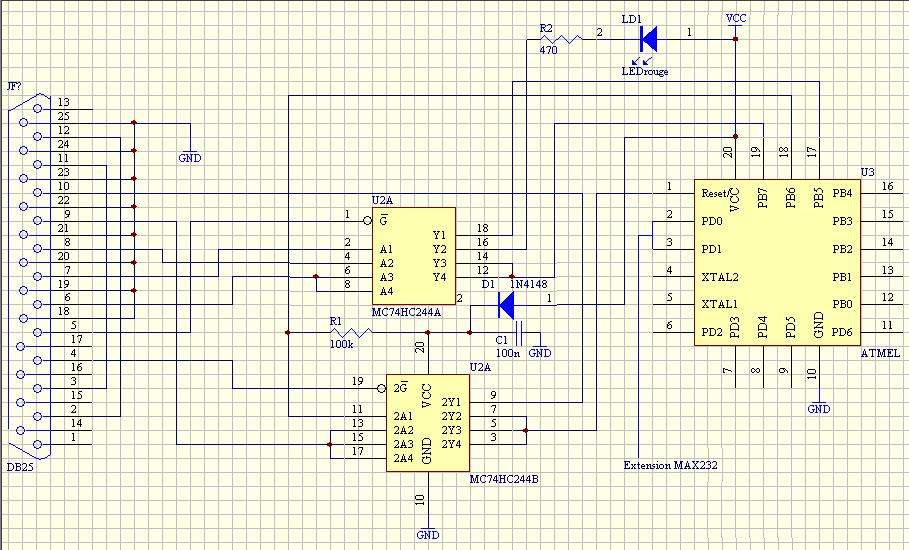Click the GND symbol under U3 pin 10
This screenshot has height=550, width=909.
(x=819, y=406)
